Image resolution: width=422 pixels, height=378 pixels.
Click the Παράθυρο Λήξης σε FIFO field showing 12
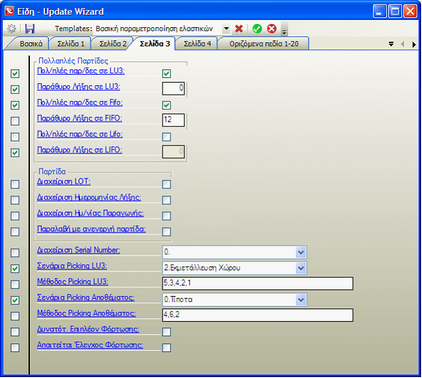[173, 120]
